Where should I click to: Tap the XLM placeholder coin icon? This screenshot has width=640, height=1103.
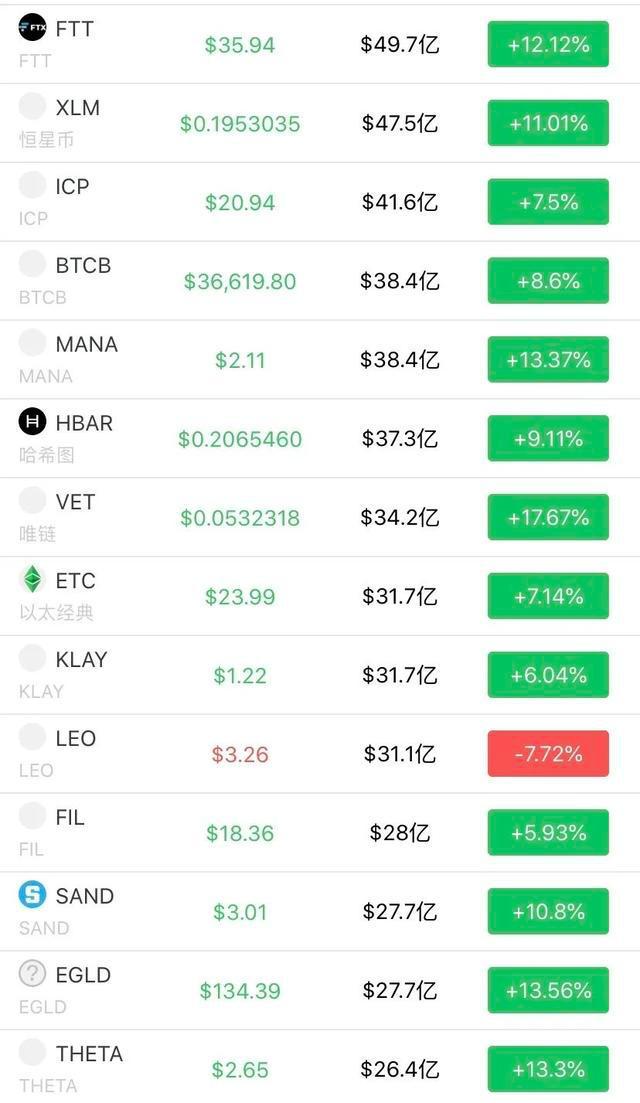coord(32,106)
